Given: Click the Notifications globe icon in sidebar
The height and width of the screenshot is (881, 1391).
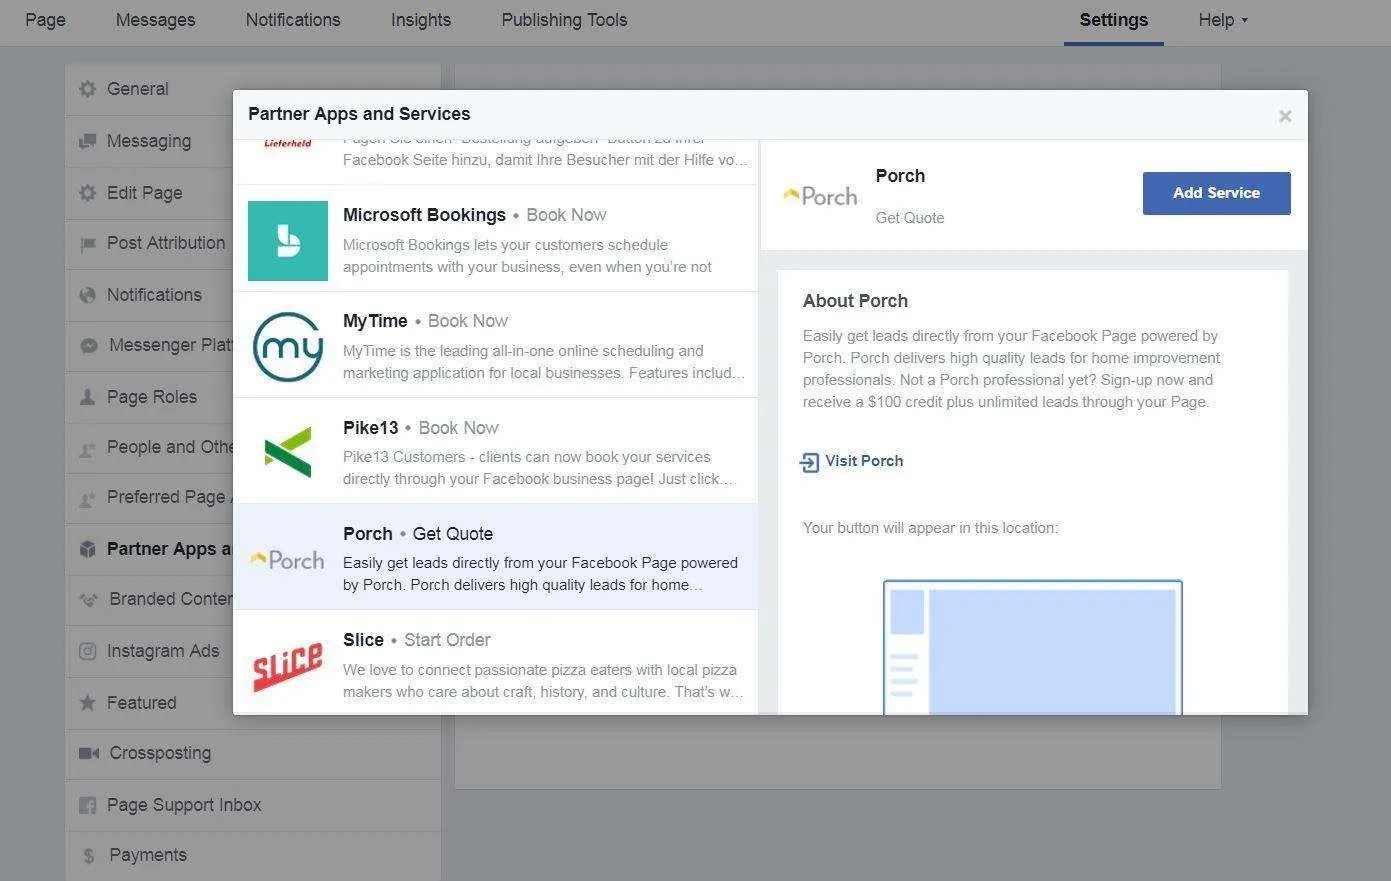Looking at the screenshot, I should point(88,295).
